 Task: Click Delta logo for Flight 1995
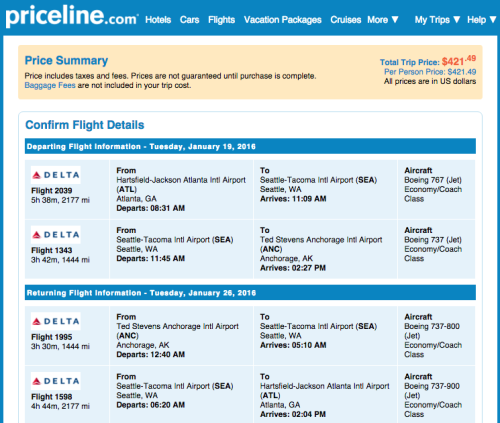click(x=56, y=321)
